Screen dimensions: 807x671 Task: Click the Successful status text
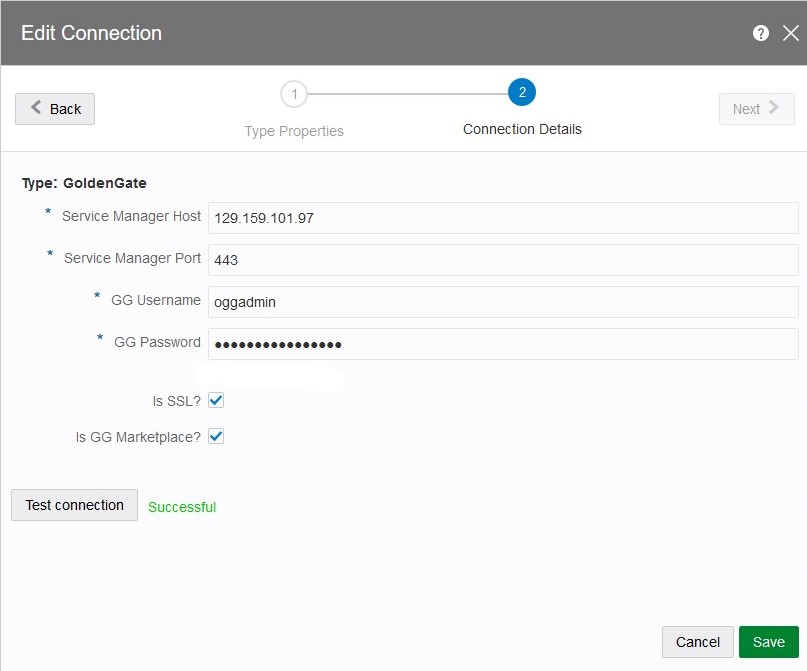point(182,507)
